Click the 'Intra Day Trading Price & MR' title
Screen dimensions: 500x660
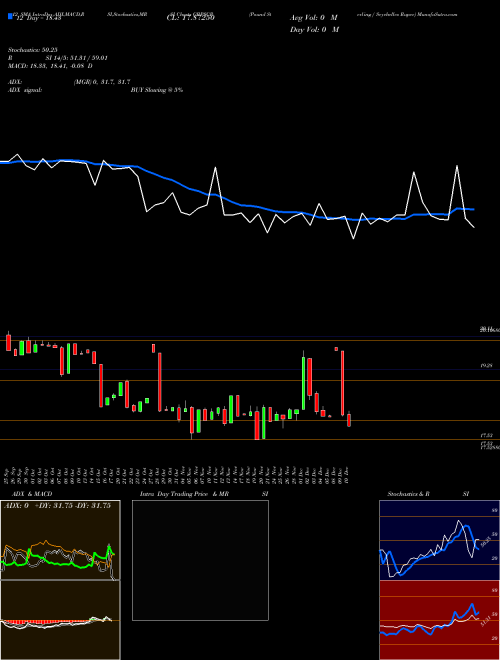(x=184, y=494)
